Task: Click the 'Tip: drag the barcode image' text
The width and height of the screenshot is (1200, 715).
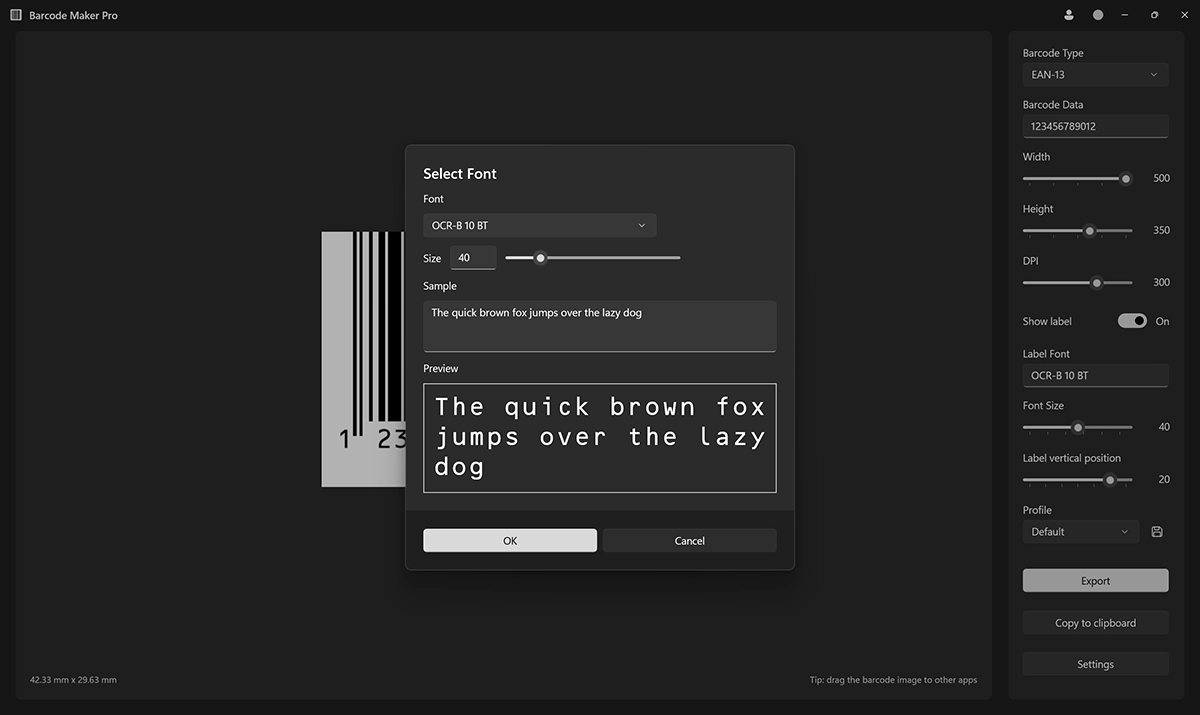Action: (x=893, y=680)
